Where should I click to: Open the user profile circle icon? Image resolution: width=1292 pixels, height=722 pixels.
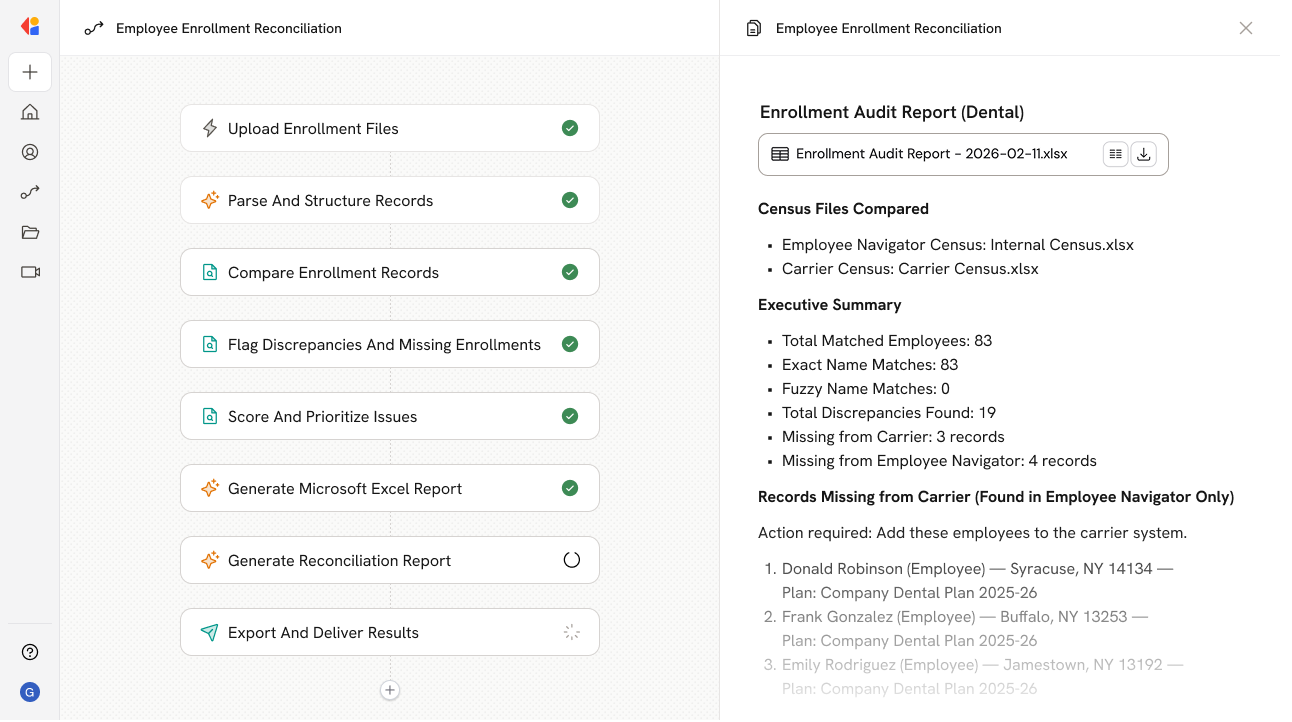(30, 152)
